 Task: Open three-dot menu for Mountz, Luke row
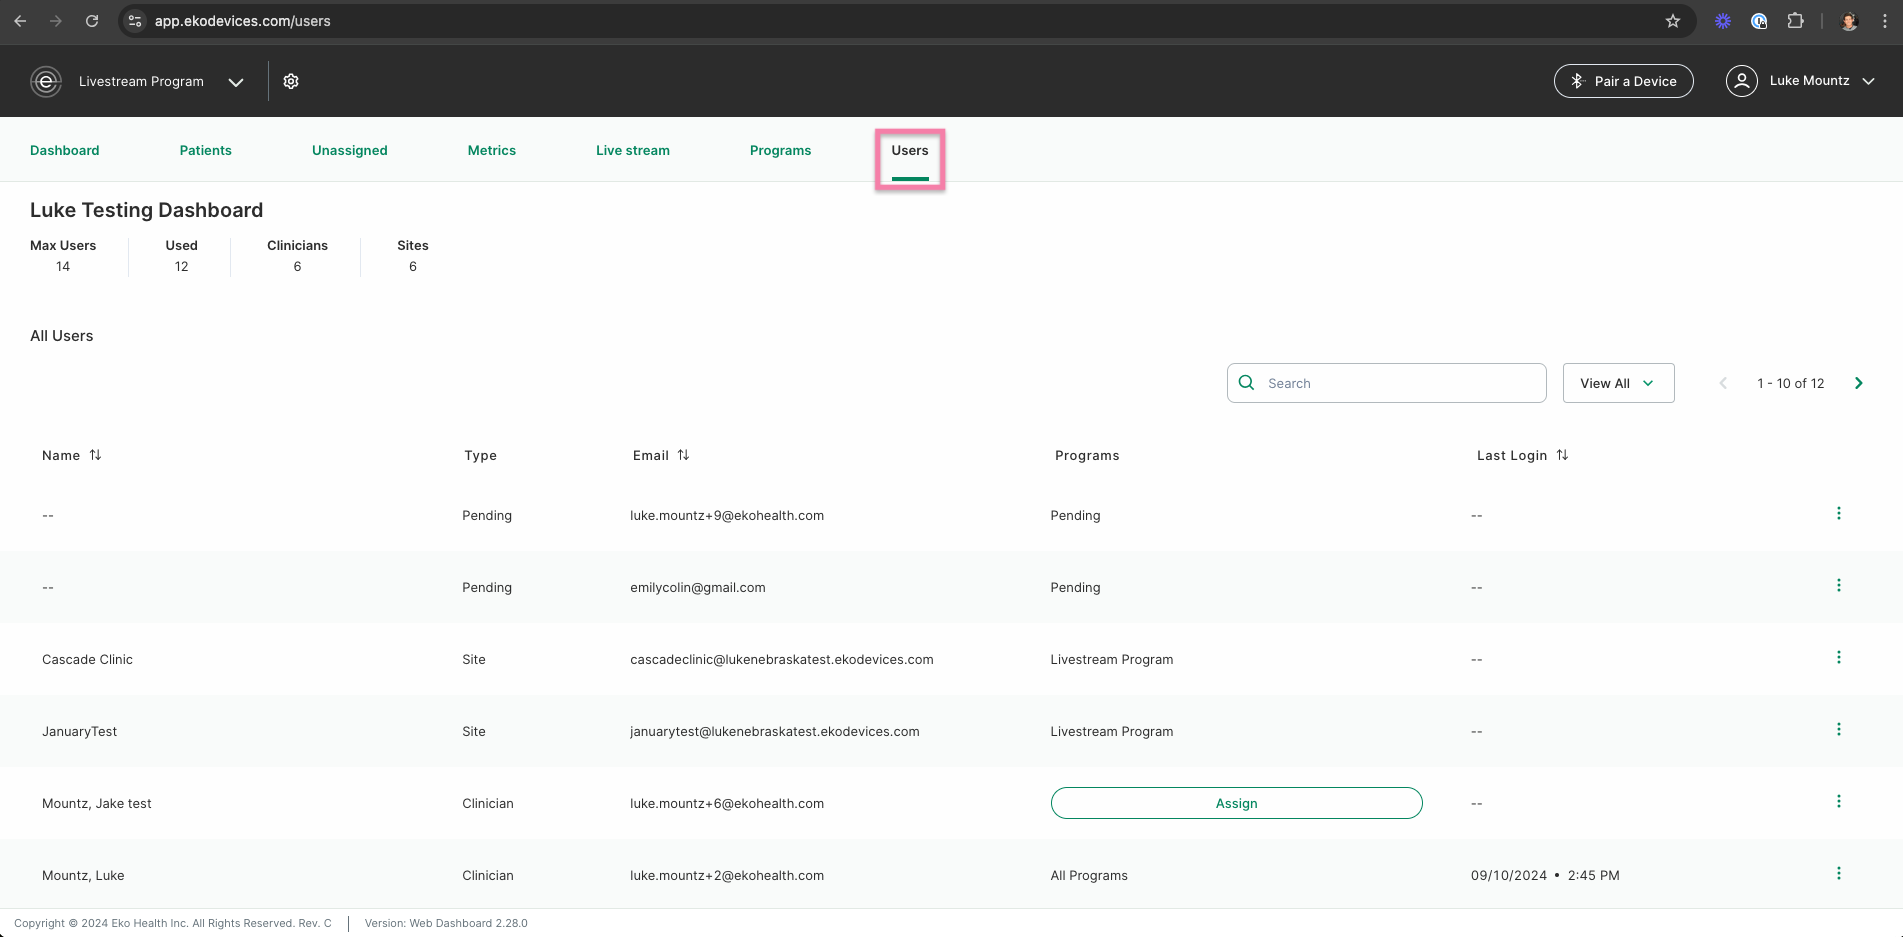point(1838,874)
